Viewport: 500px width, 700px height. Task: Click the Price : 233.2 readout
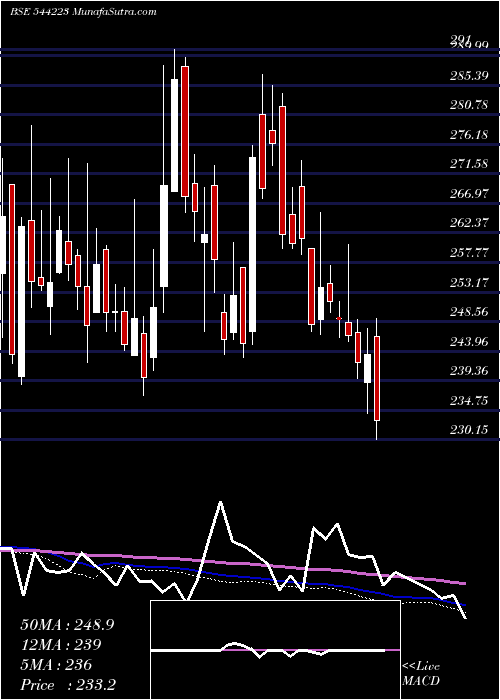pyautogui.click(x=68, y=685)
